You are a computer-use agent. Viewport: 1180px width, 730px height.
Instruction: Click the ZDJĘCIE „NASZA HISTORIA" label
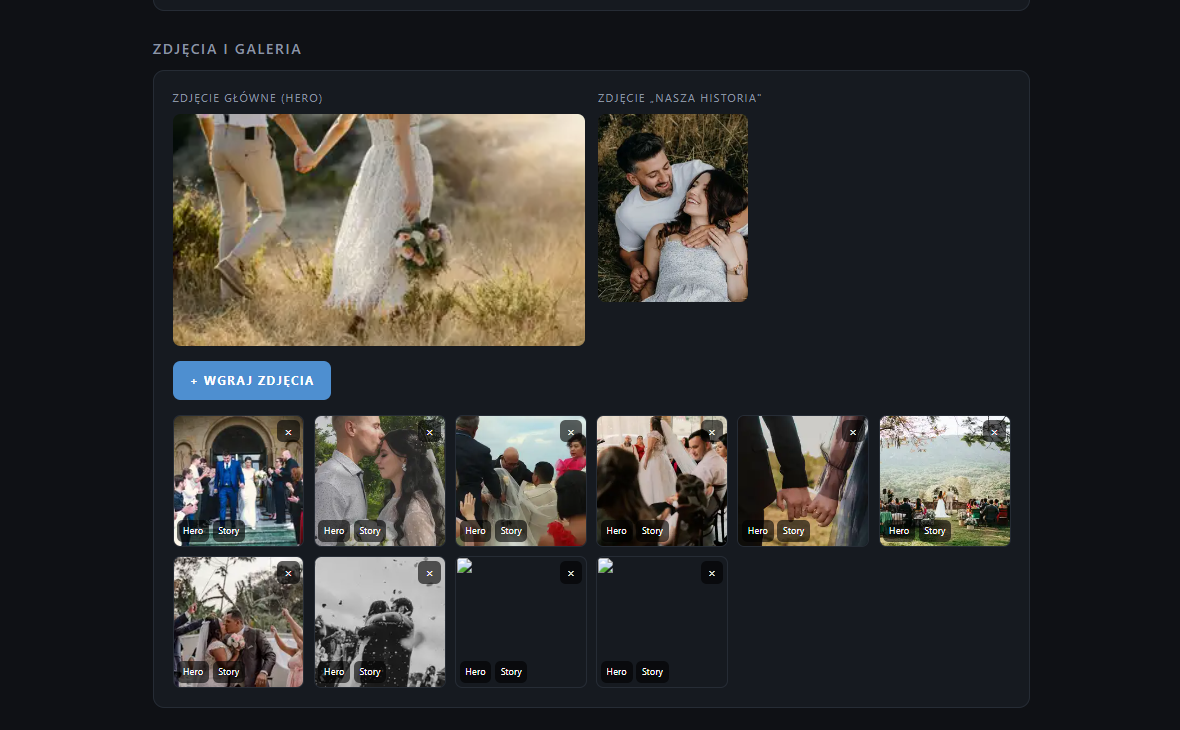(x=680, y=98)
